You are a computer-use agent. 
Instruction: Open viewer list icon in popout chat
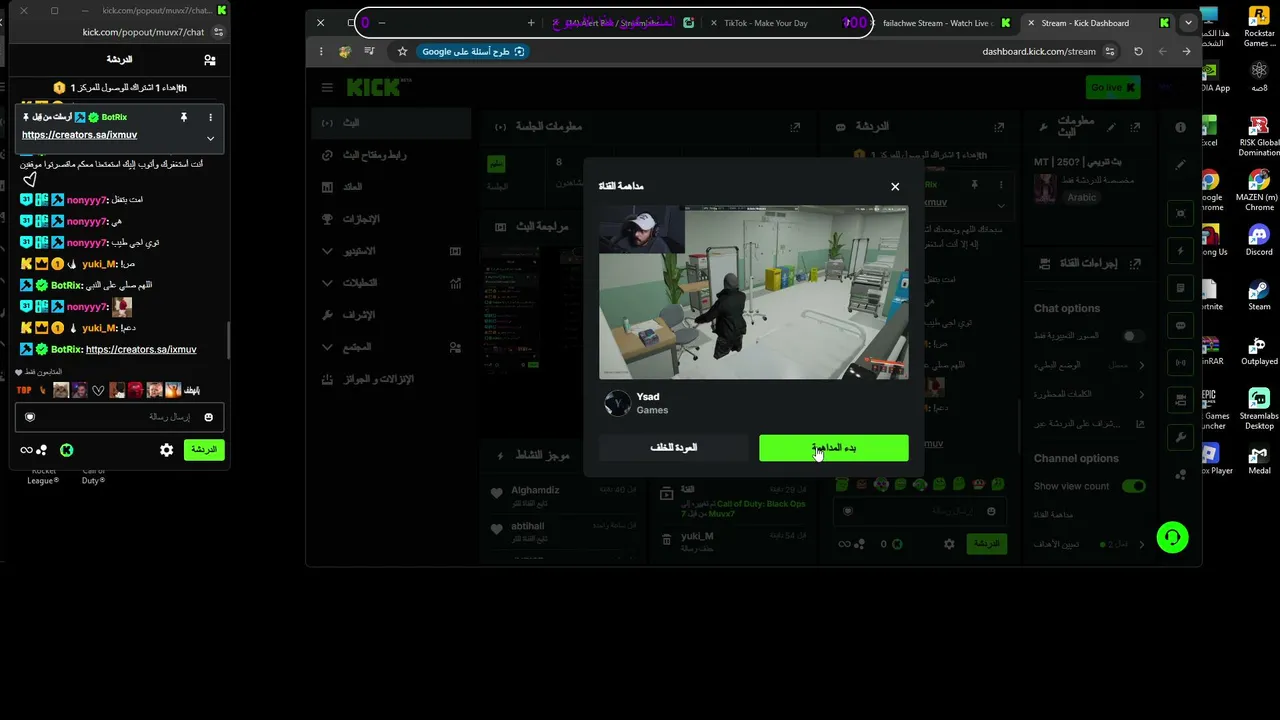[x=209, y=60]
